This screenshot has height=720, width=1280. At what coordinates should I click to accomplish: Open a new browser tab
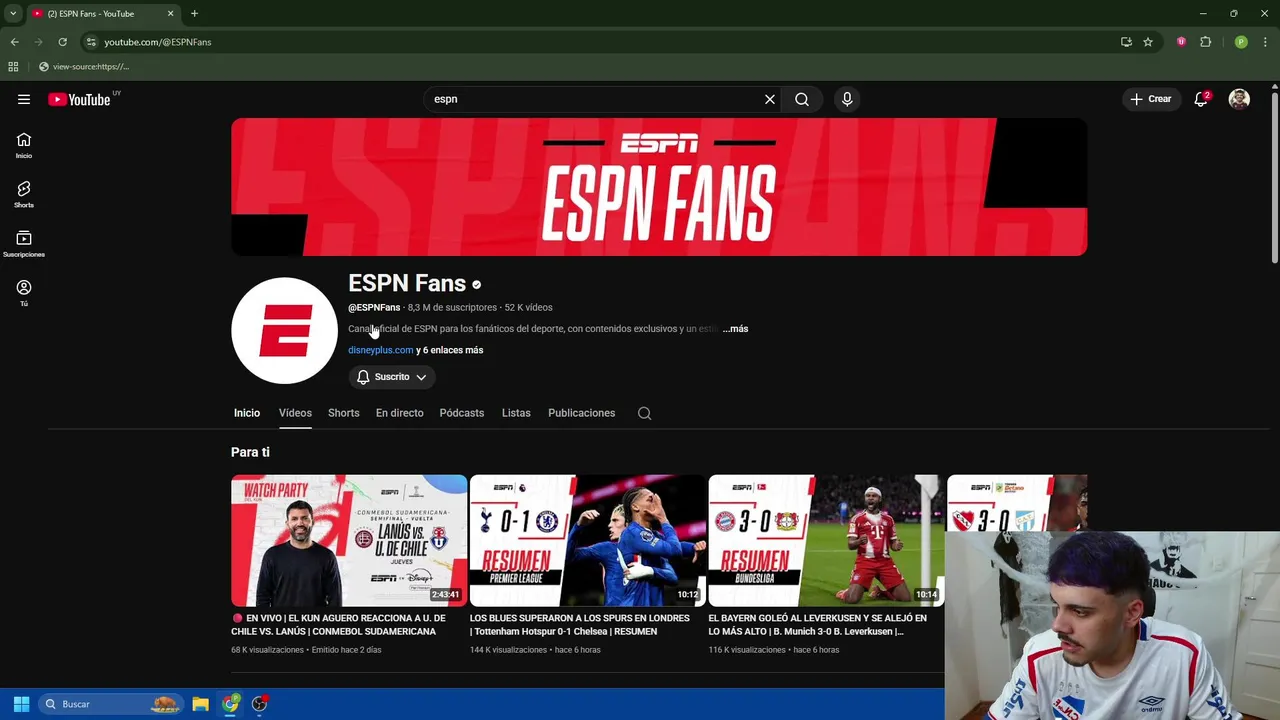point(194,13)
